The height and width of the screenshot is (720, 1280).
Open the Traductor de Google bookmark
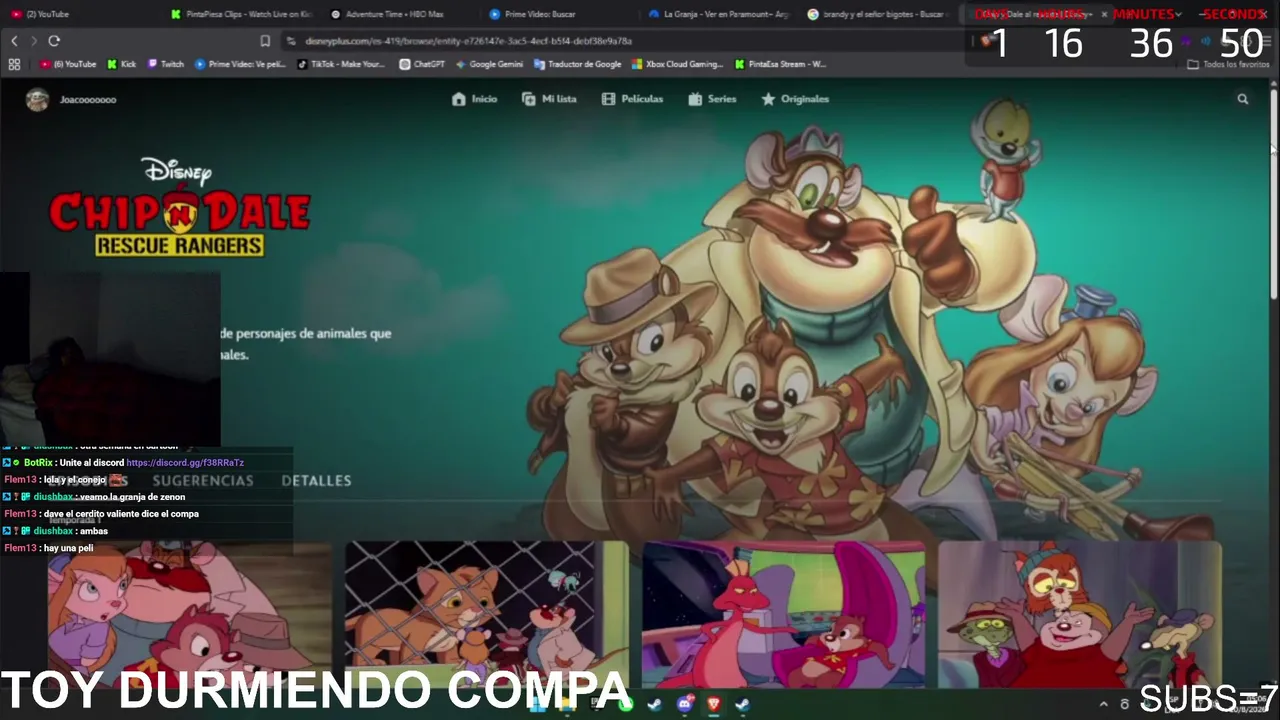click(578, 64)
